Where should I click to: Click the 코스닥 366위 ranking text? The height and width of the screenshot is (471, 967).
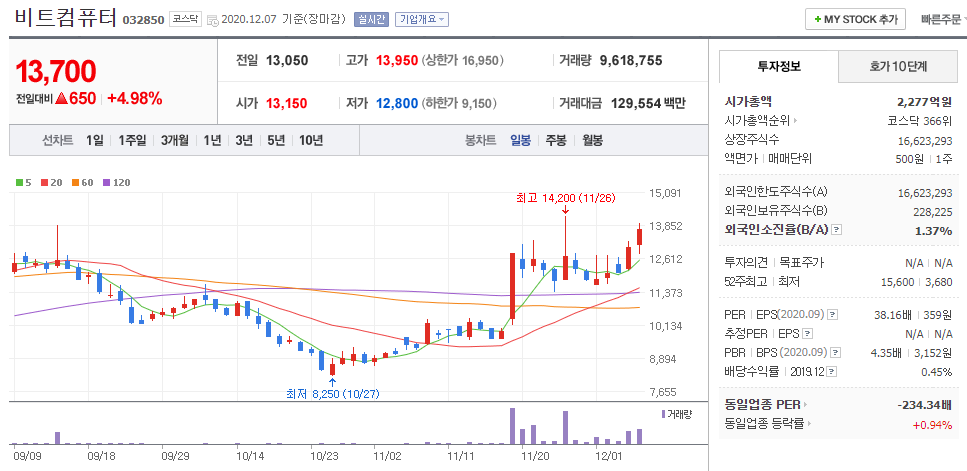click(920, 121)
